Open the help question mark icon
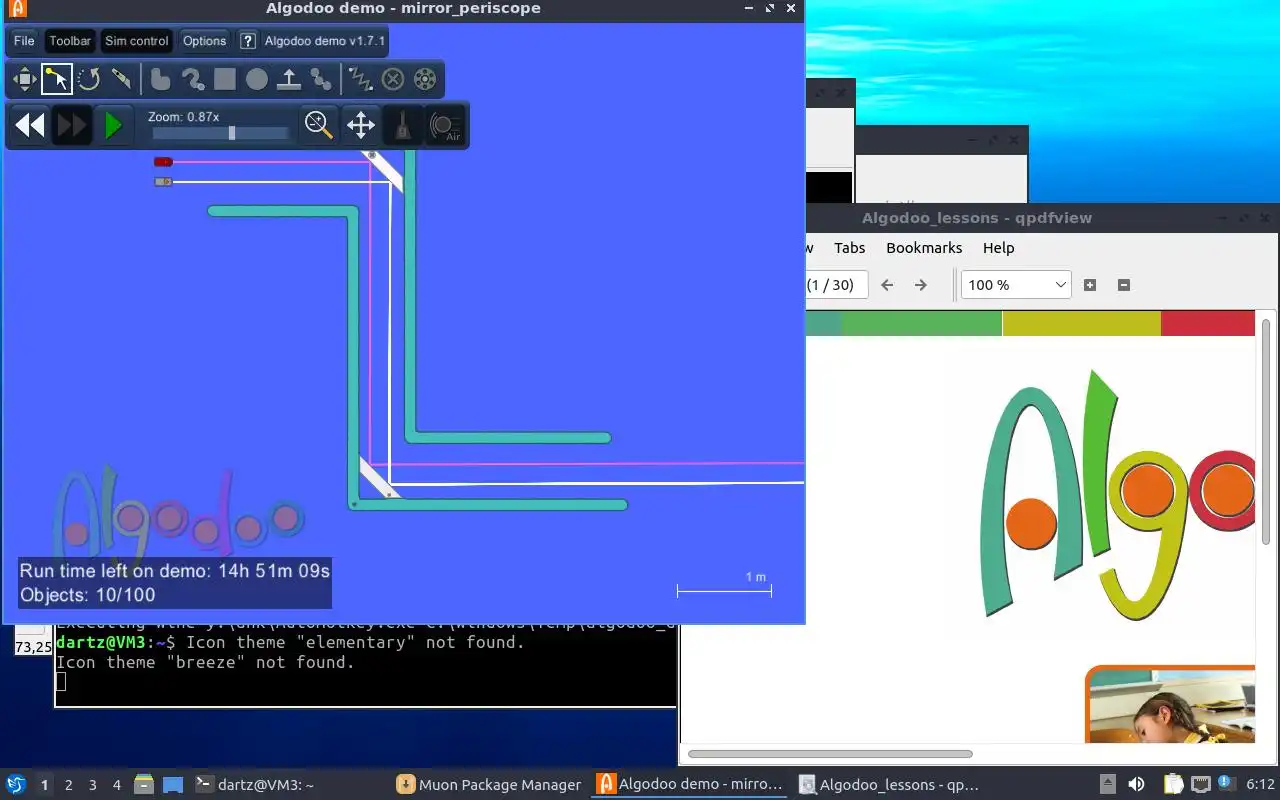The image size is (1280, 800). (248, 41)
